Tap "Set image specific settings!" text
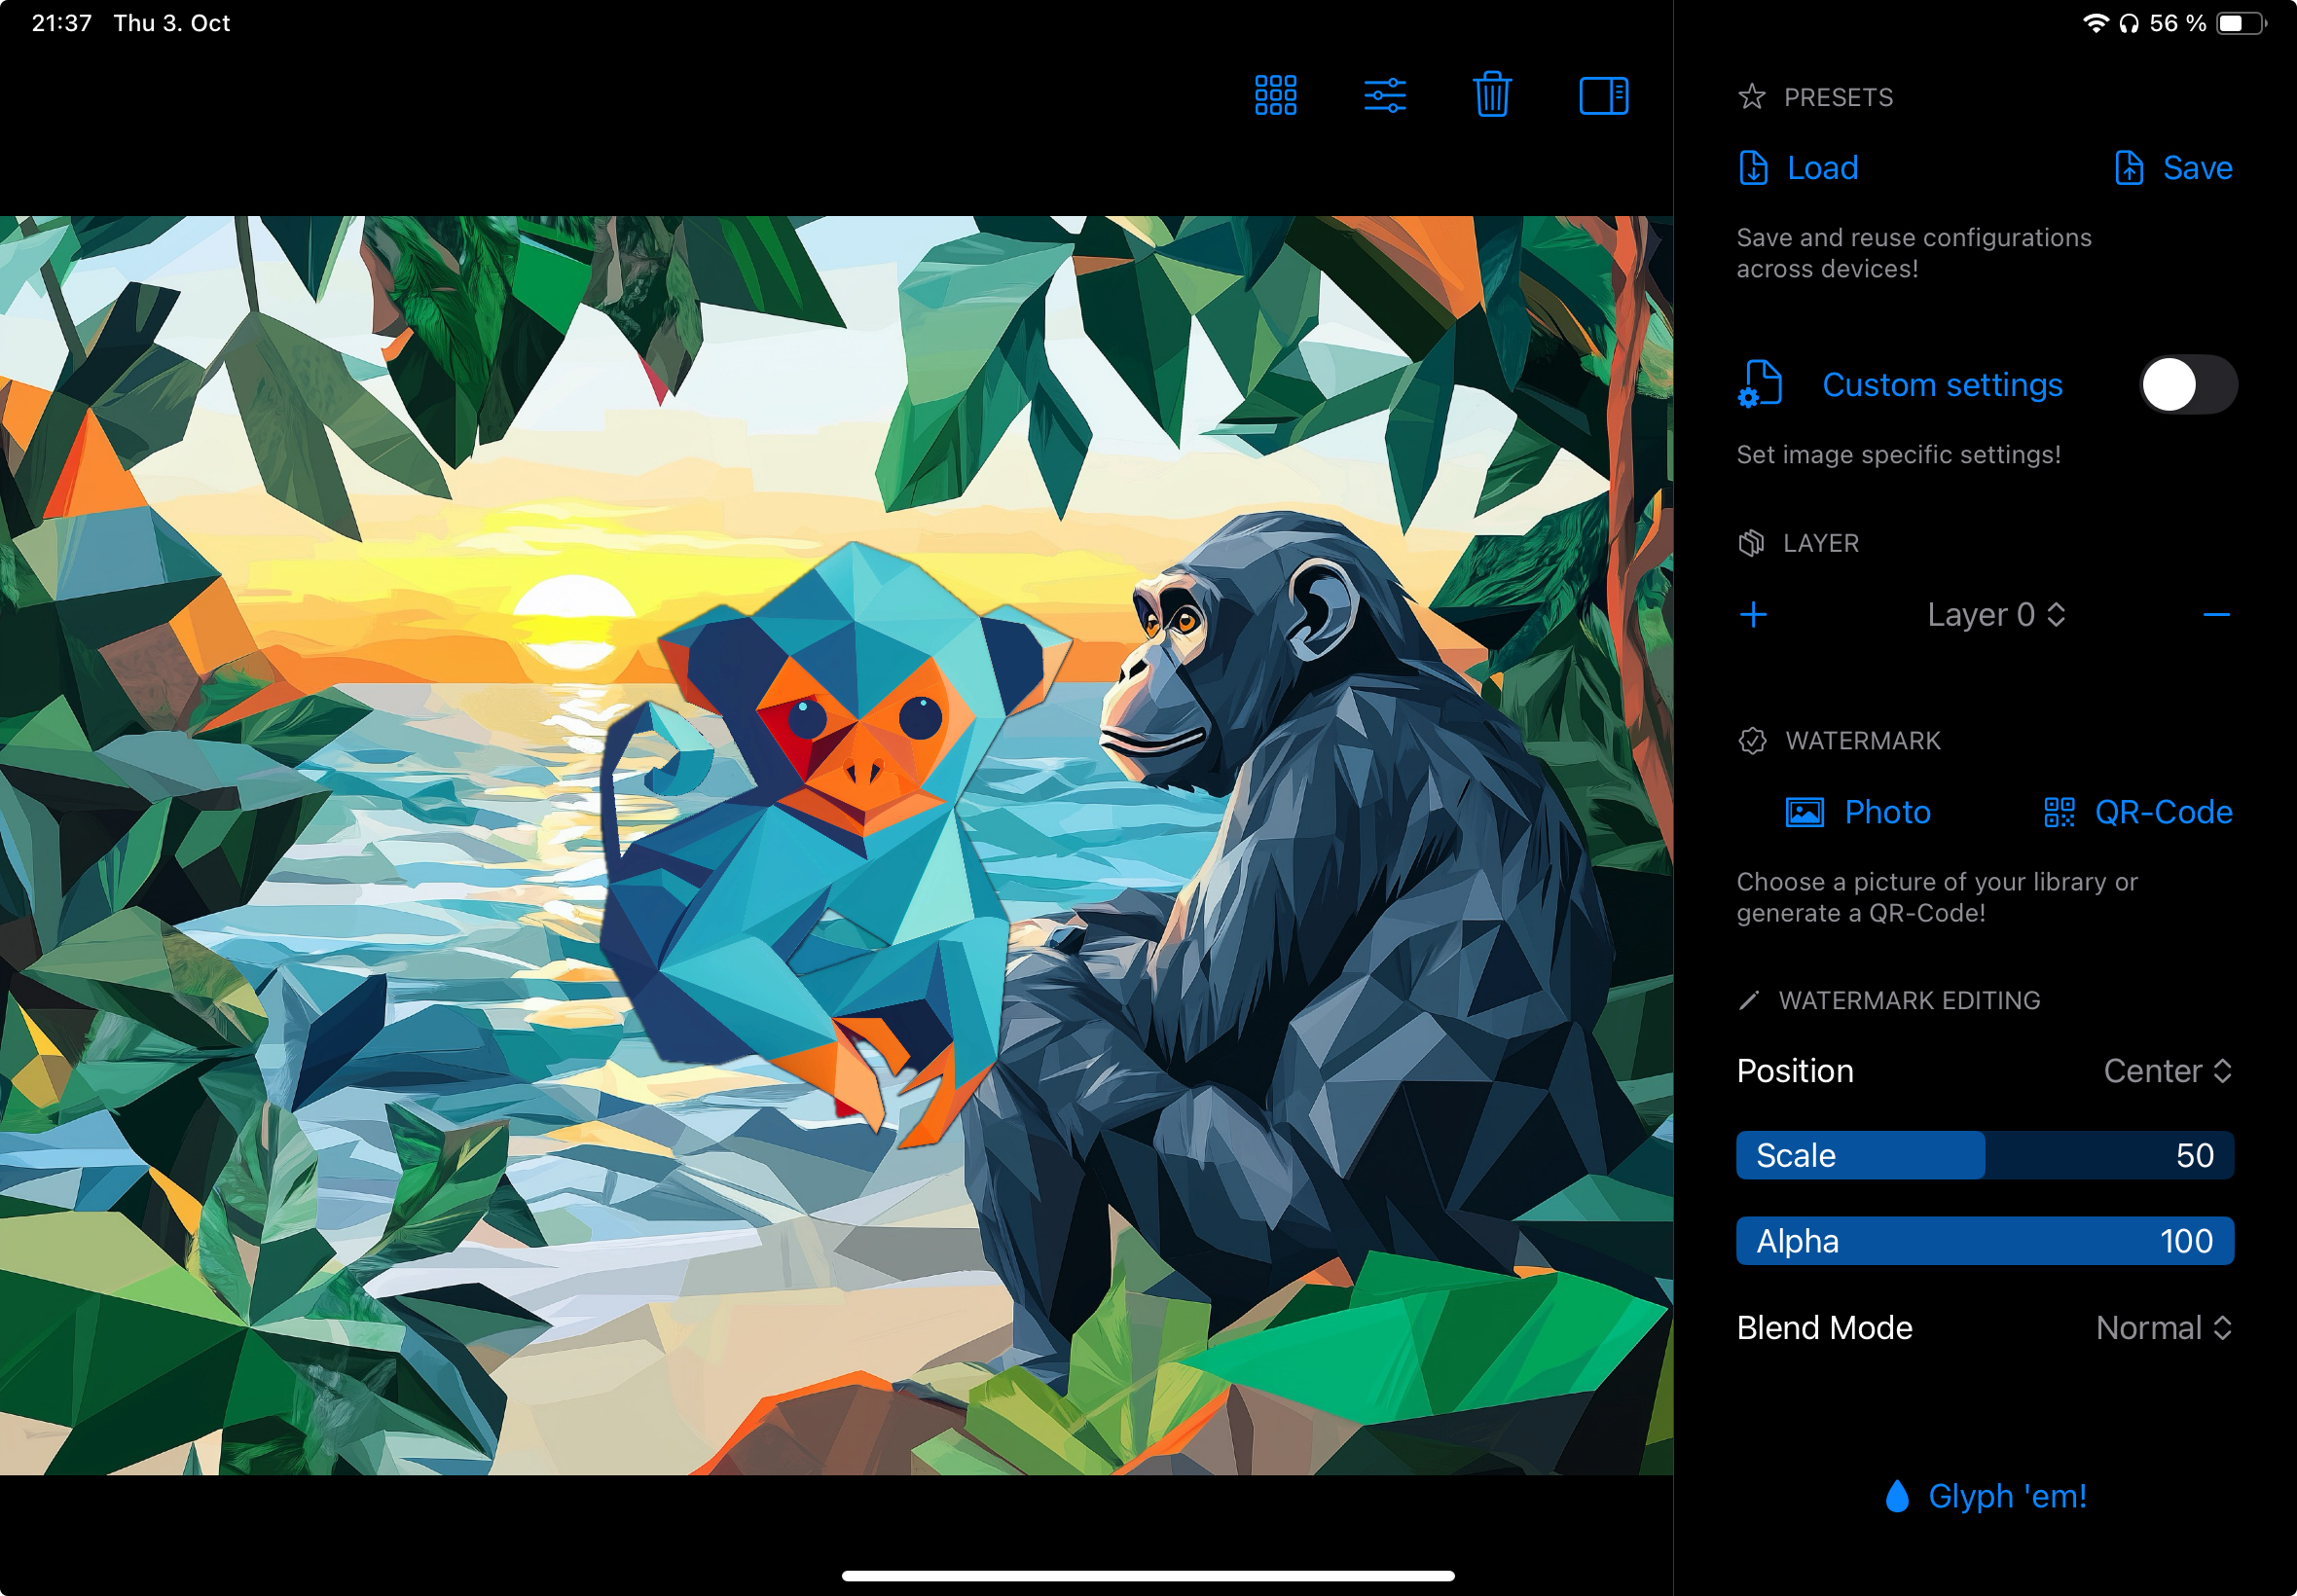Viewport: 2297px width, 1596px height. (x=1898, y=455)
